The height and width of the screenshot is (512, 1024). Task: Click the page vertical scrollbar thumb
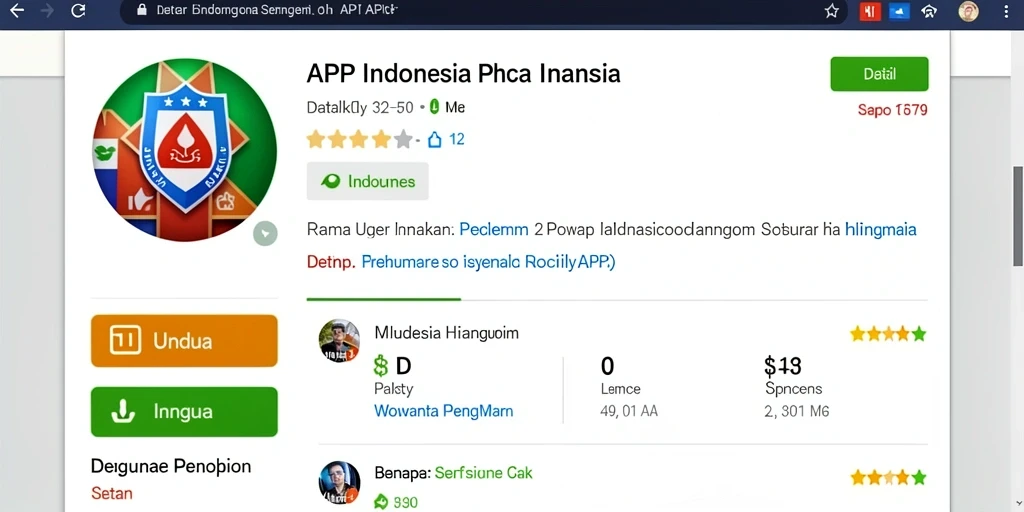(1018, 216)
